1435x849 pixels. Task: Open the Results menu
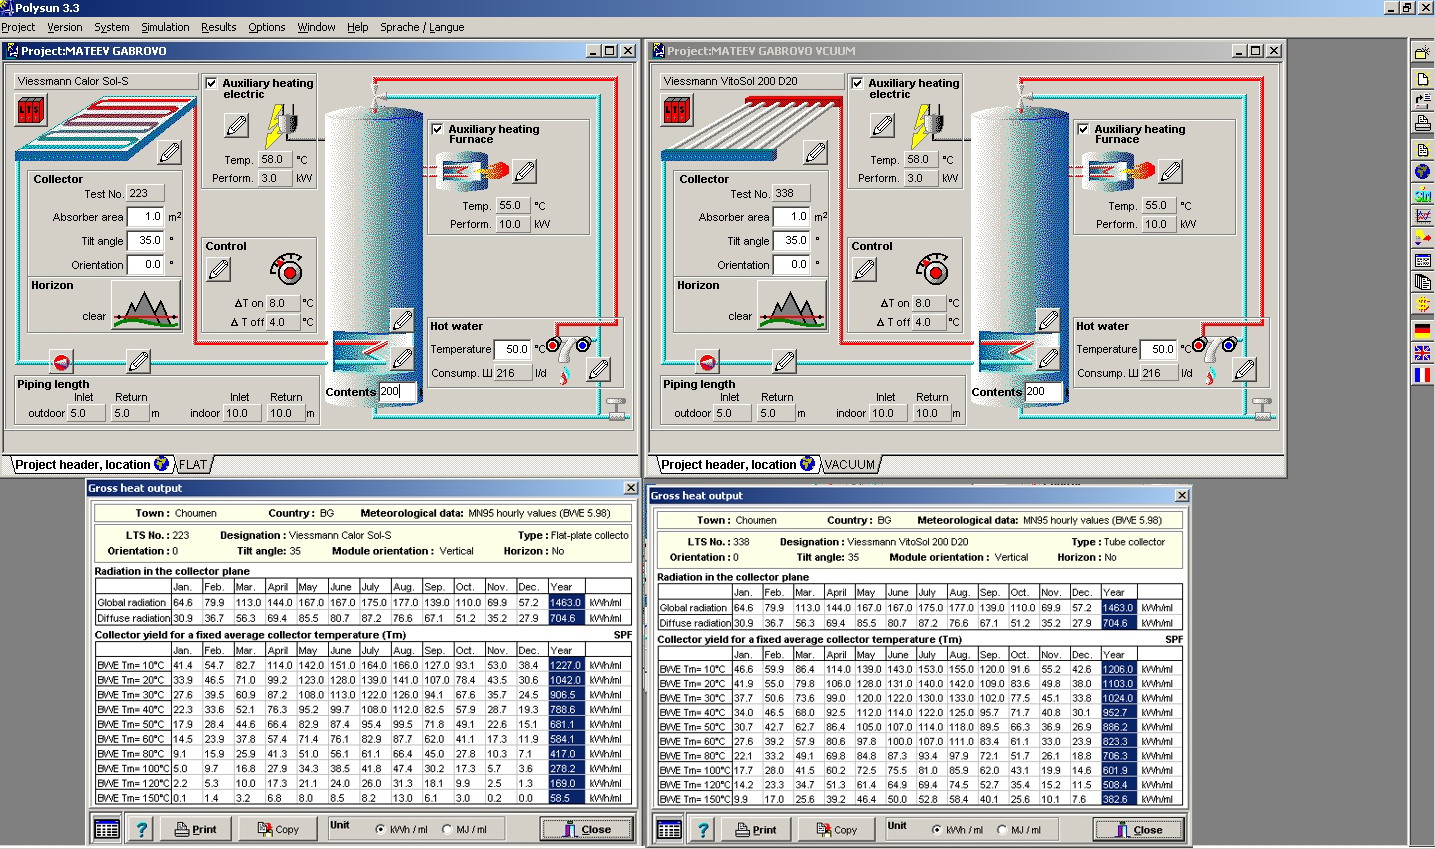pos(218,27)
